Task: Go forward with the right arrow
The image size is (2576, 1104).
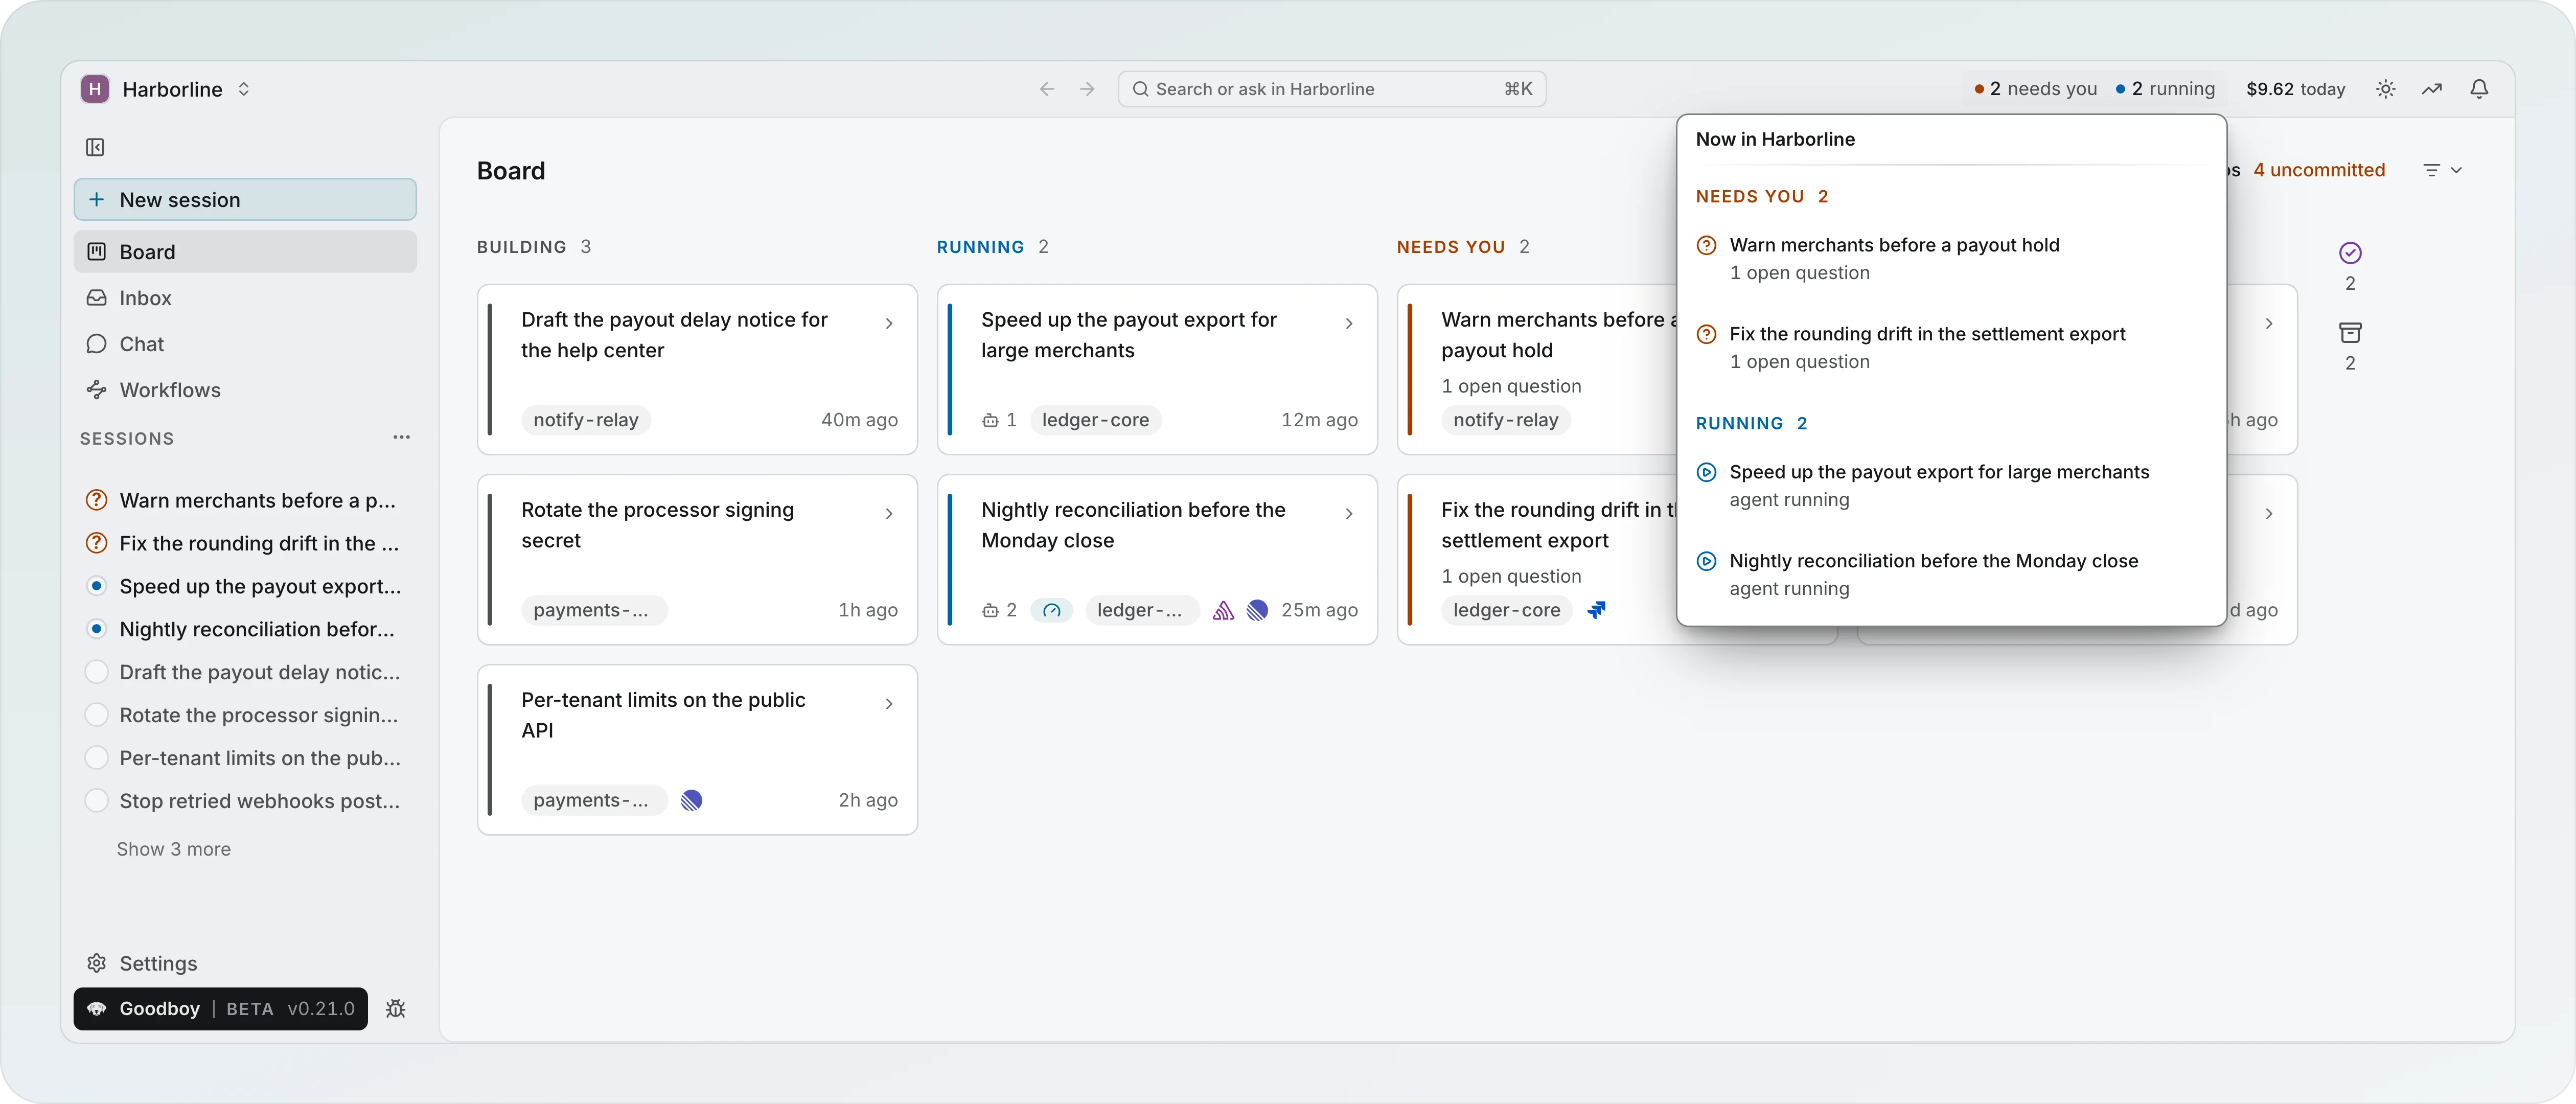Action: click(x=1087, y=89)
